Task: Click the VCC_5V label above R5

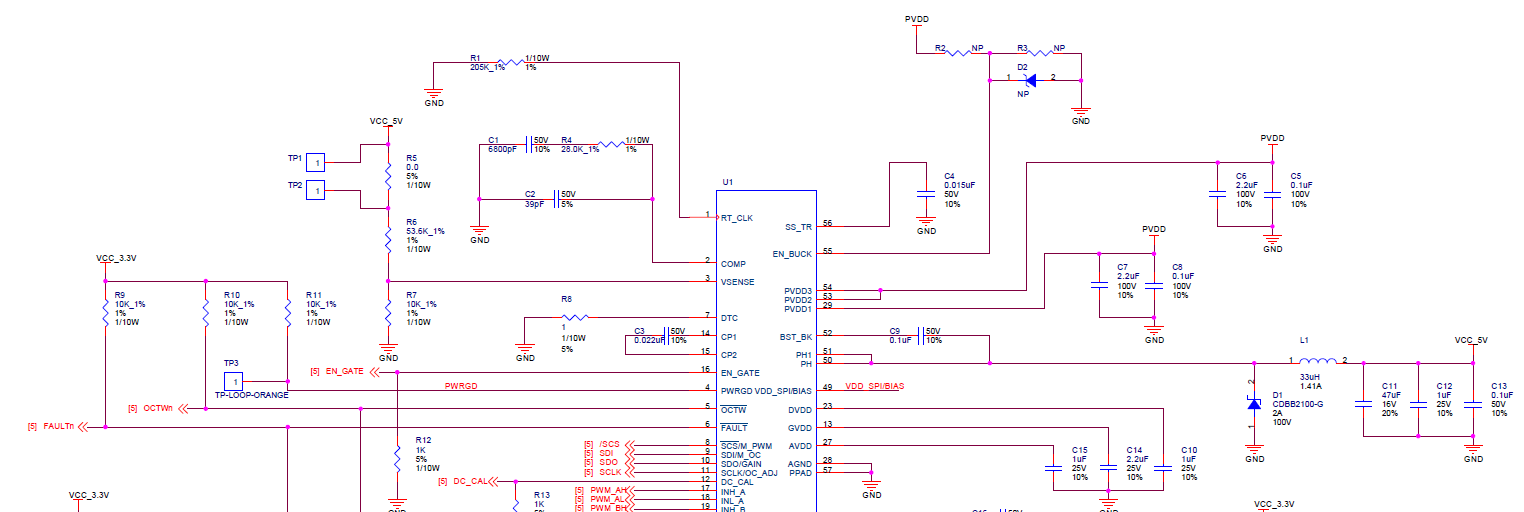Action: pos(386,121)
